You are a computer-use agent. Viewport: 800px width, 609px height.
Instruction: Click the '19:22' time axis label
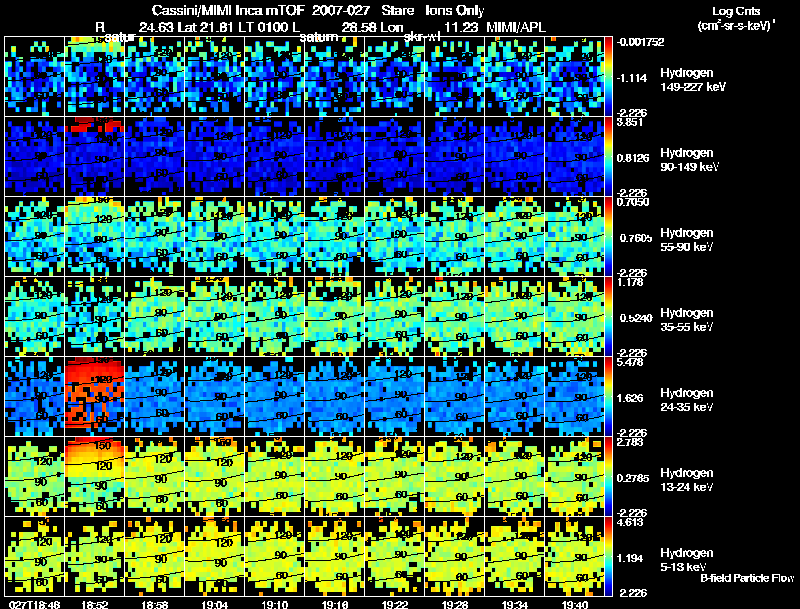[394, 604]
